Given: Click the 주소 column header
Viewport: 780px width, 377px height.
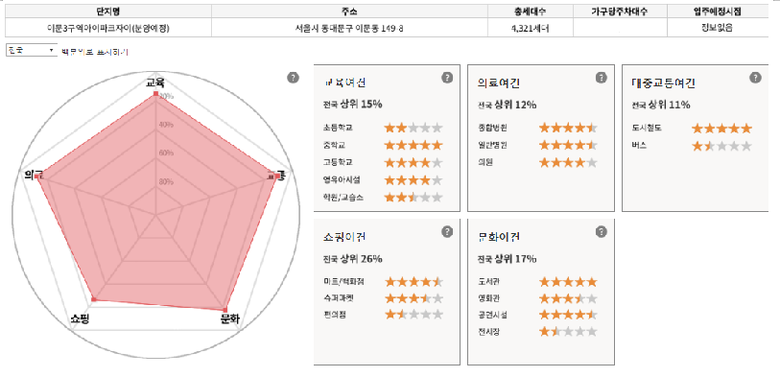Looking at the screenshot, I should [349, 11].
